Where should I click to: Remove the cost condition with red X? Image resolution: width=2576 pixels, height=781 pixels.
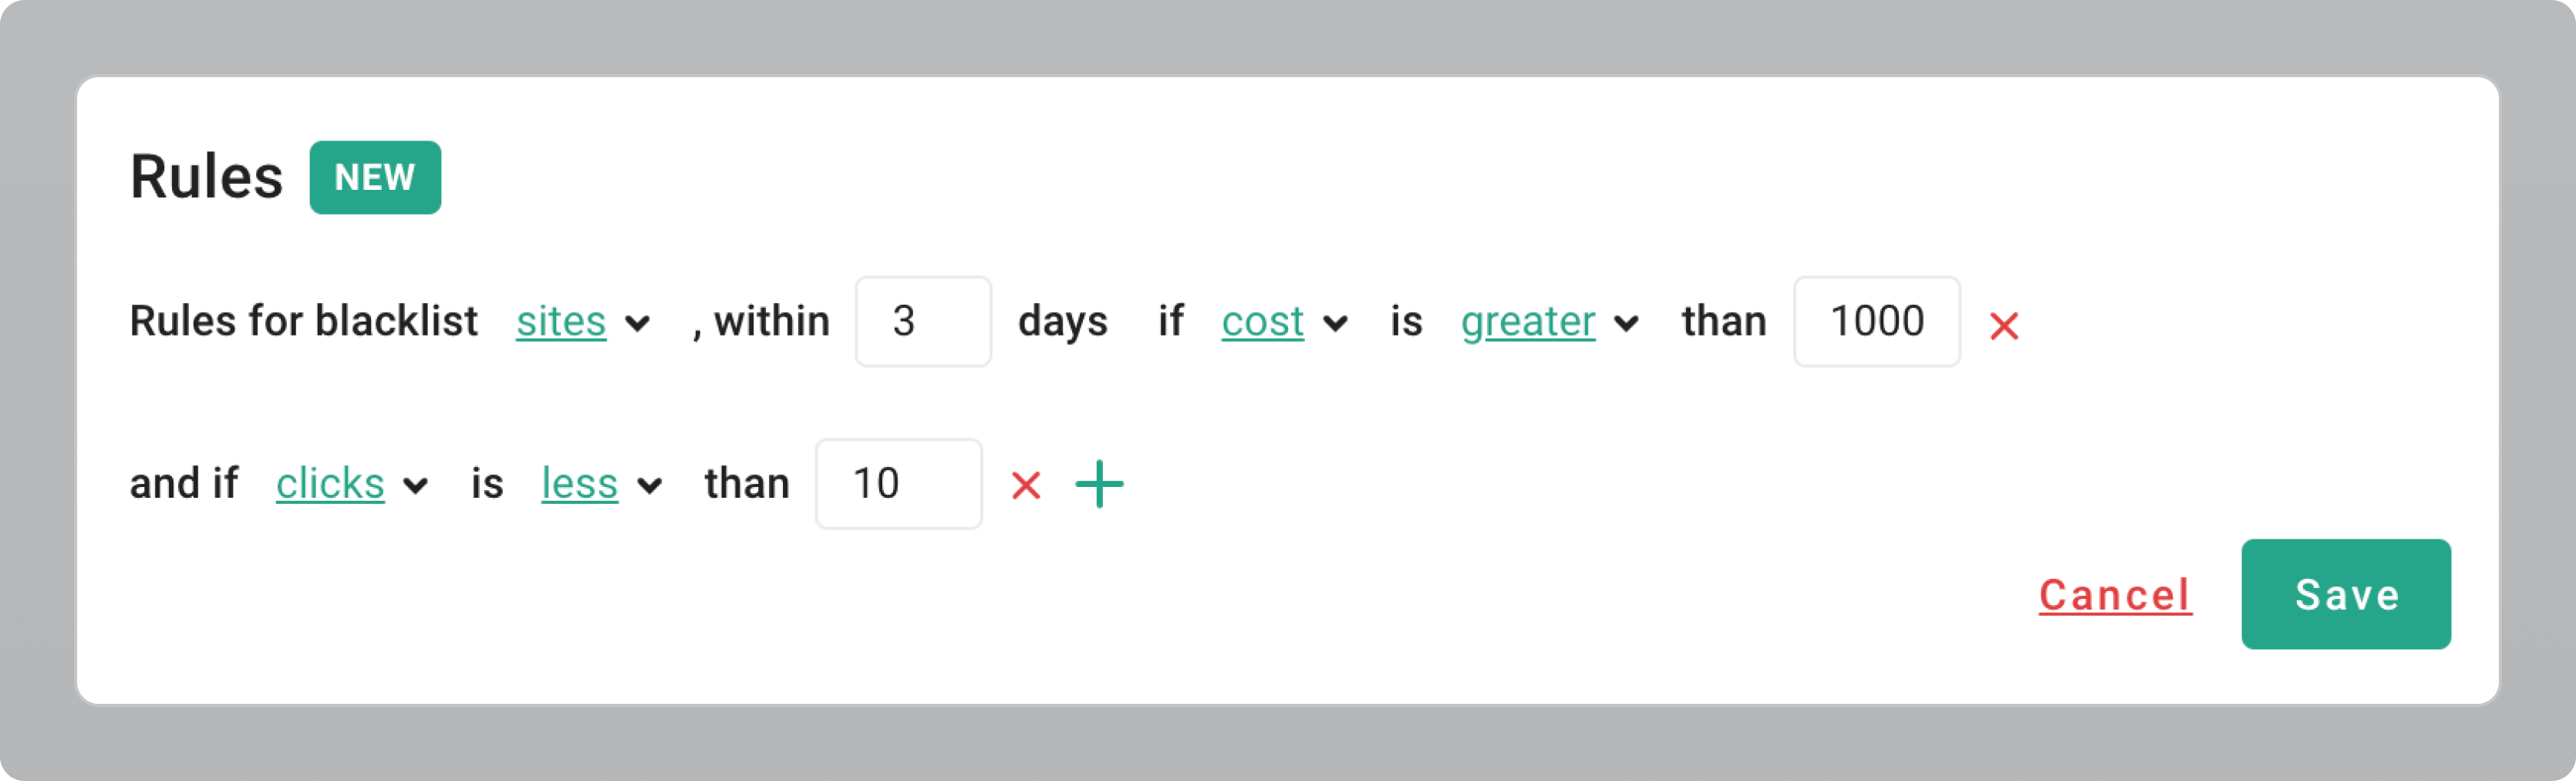pyautogui.click(x=2003, y=326)
